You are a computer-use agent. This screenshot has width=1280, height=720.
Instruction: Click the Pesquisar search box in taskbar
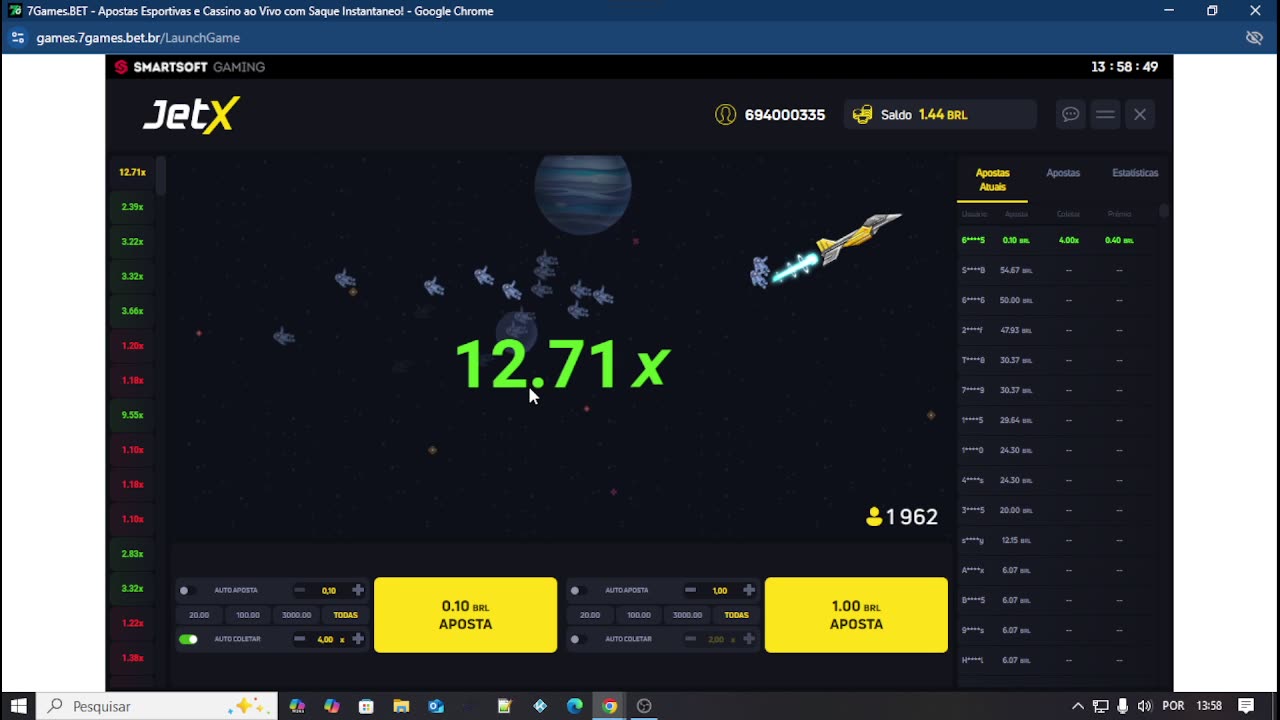(x=158, y=706)
